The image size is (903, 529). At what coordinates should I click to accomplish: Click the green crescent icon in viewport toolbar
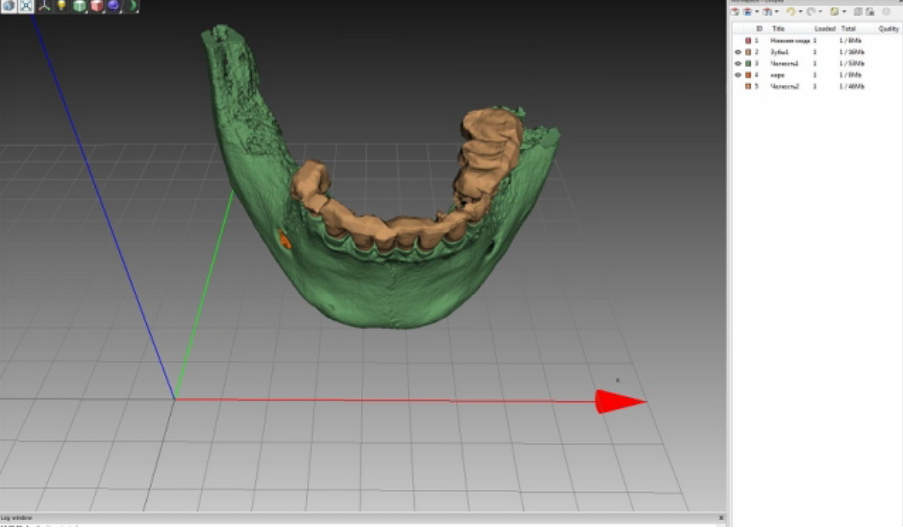click(132, 6)
